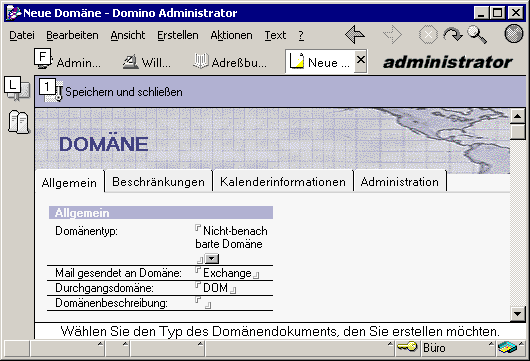Click the Wählen Sie den Typ help text
This screenshot has width=530, height=361.
pyautogui.click(x=280, y=331)
